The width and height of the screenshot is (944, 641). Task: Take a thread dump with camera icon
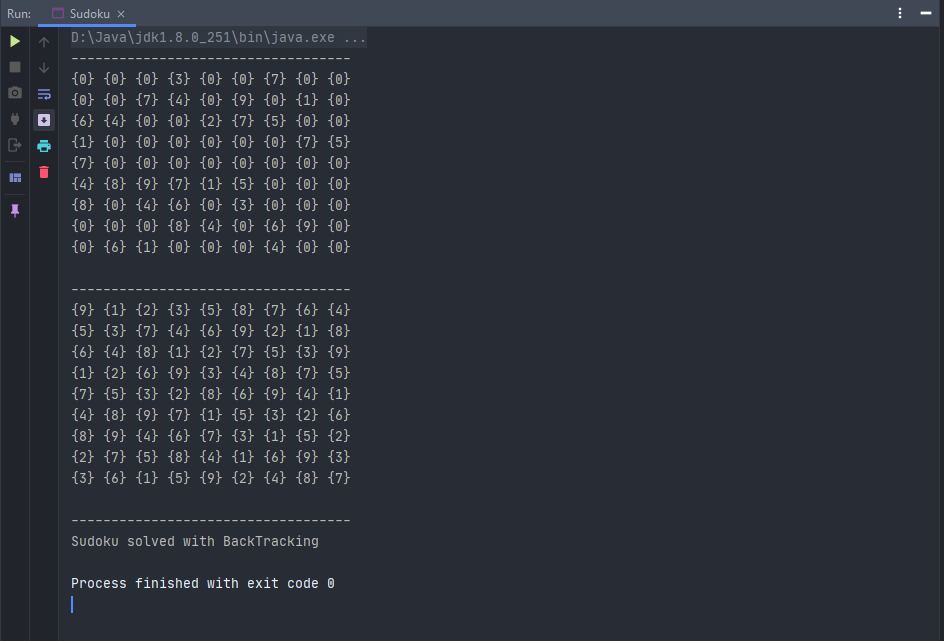(x=15, y=92)
